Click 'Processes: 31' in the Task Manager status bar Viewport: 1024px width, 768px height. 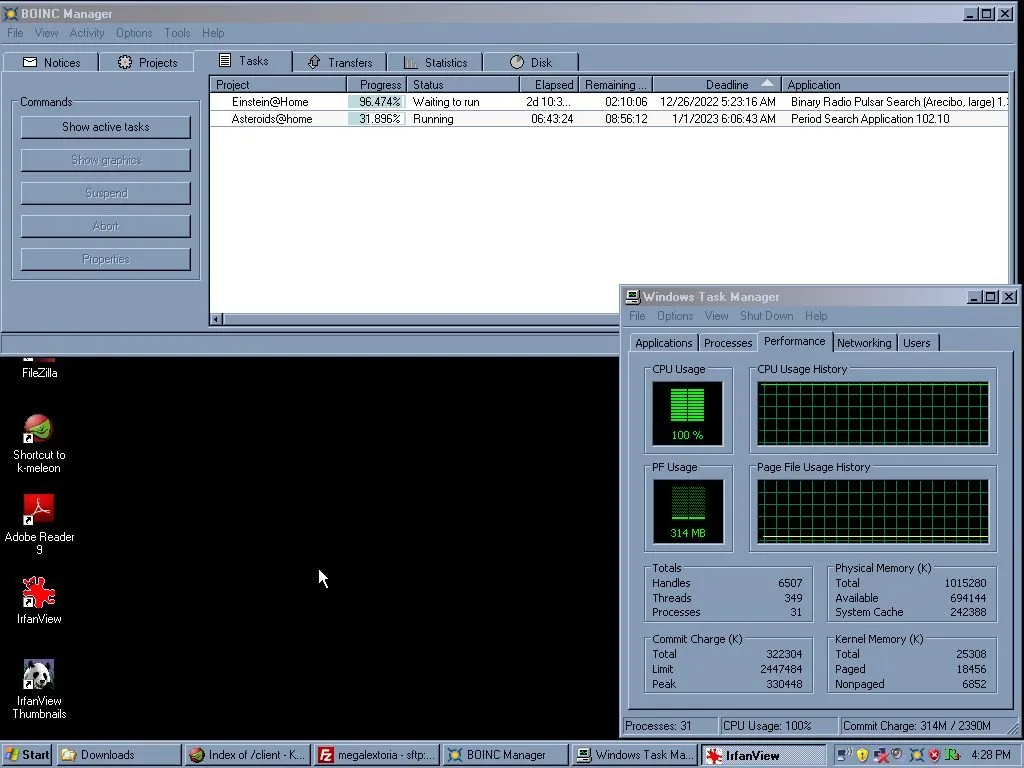click(x=658, y=726)
